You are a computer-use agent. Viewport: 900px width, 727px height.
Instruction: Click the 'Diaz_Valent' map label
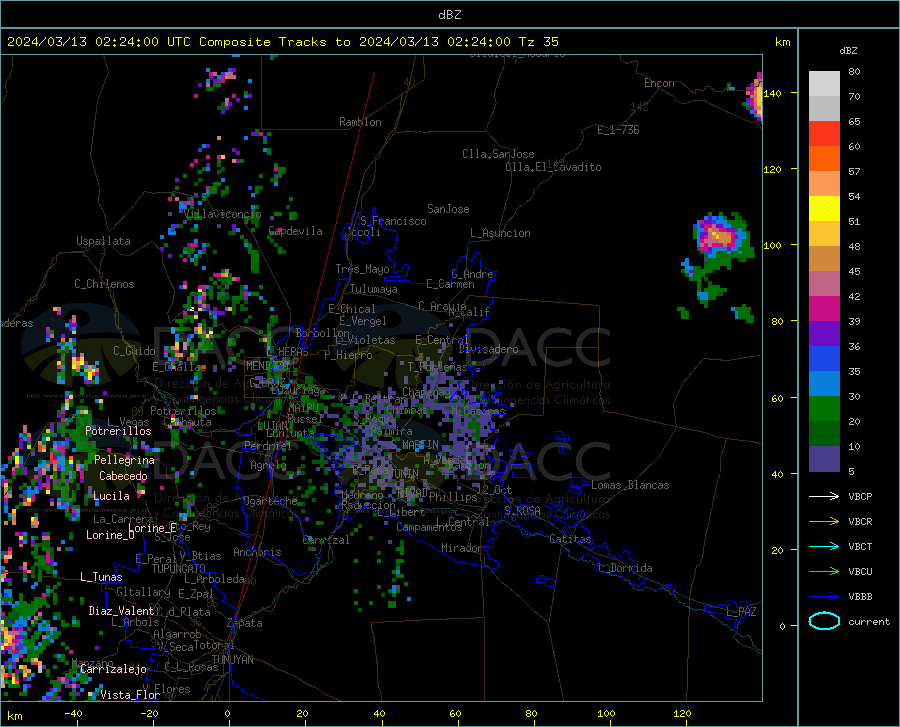(121, 611)
